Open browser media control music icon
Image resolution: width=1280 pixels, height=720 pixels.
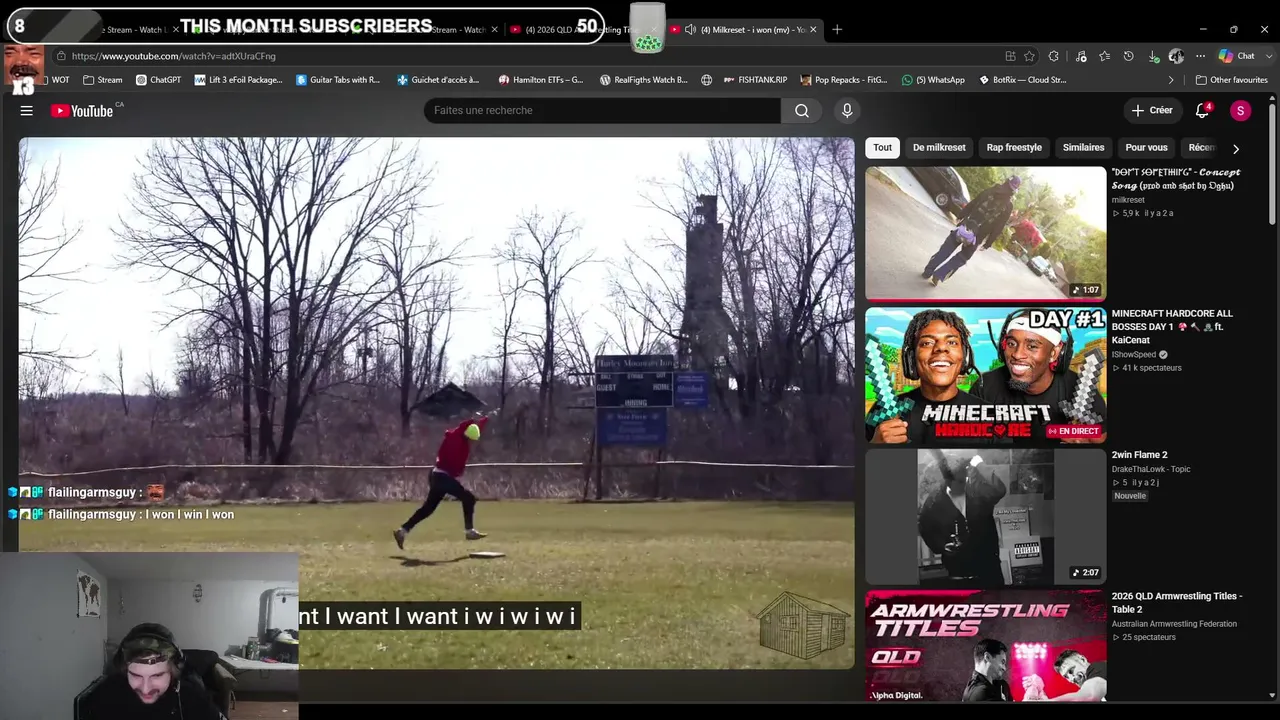(x=1080, y=56)
